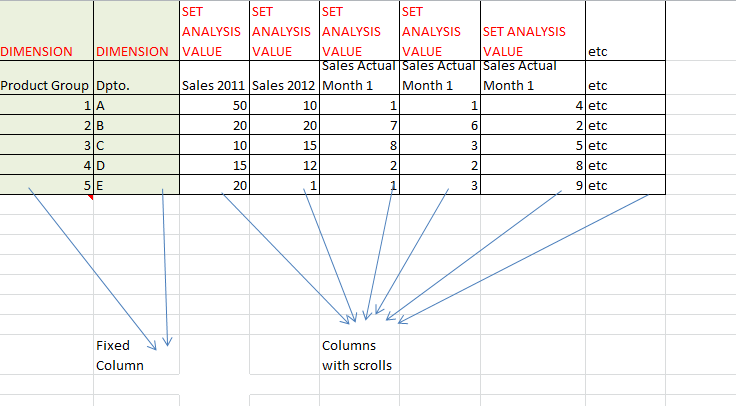Screen dimensions: 736x406
Task: Click Sales 2012 value 15 for department C
Action: [284, 145]
